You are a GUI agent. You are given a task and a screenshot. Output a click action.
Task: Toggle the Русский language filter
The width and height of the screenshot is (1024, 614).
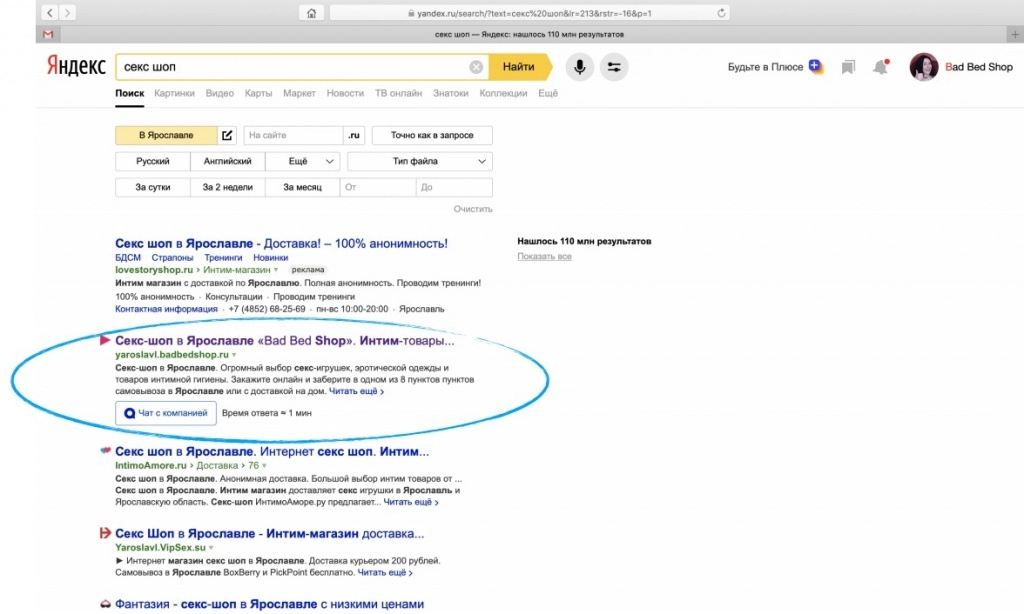click(x=153, y=161)
